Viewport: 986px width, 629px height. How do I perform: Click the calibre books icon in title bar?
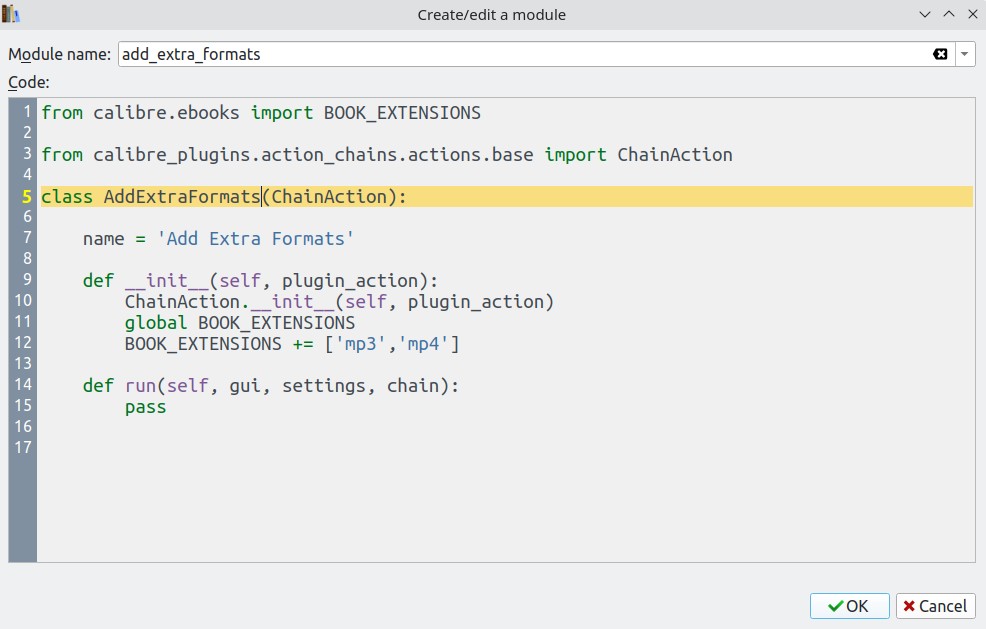(11, 14)
